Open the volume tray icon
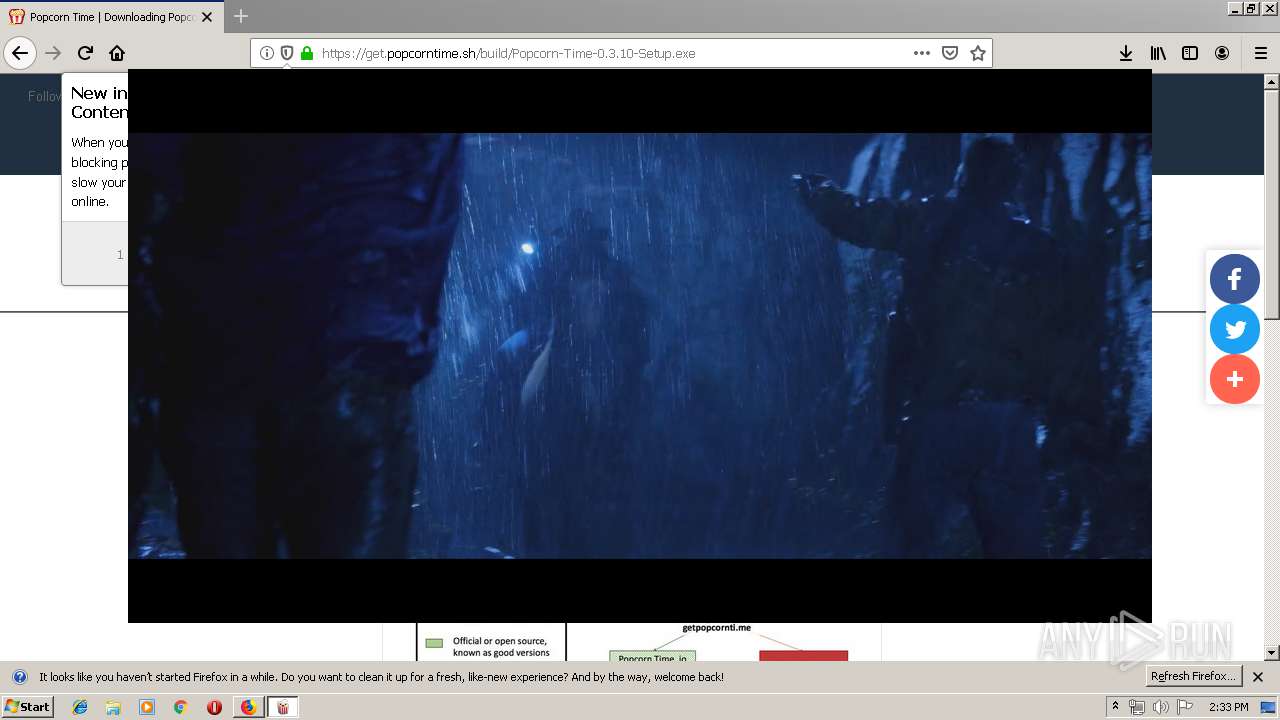The image size is (1280, 720). click(x=1160, y=707)
